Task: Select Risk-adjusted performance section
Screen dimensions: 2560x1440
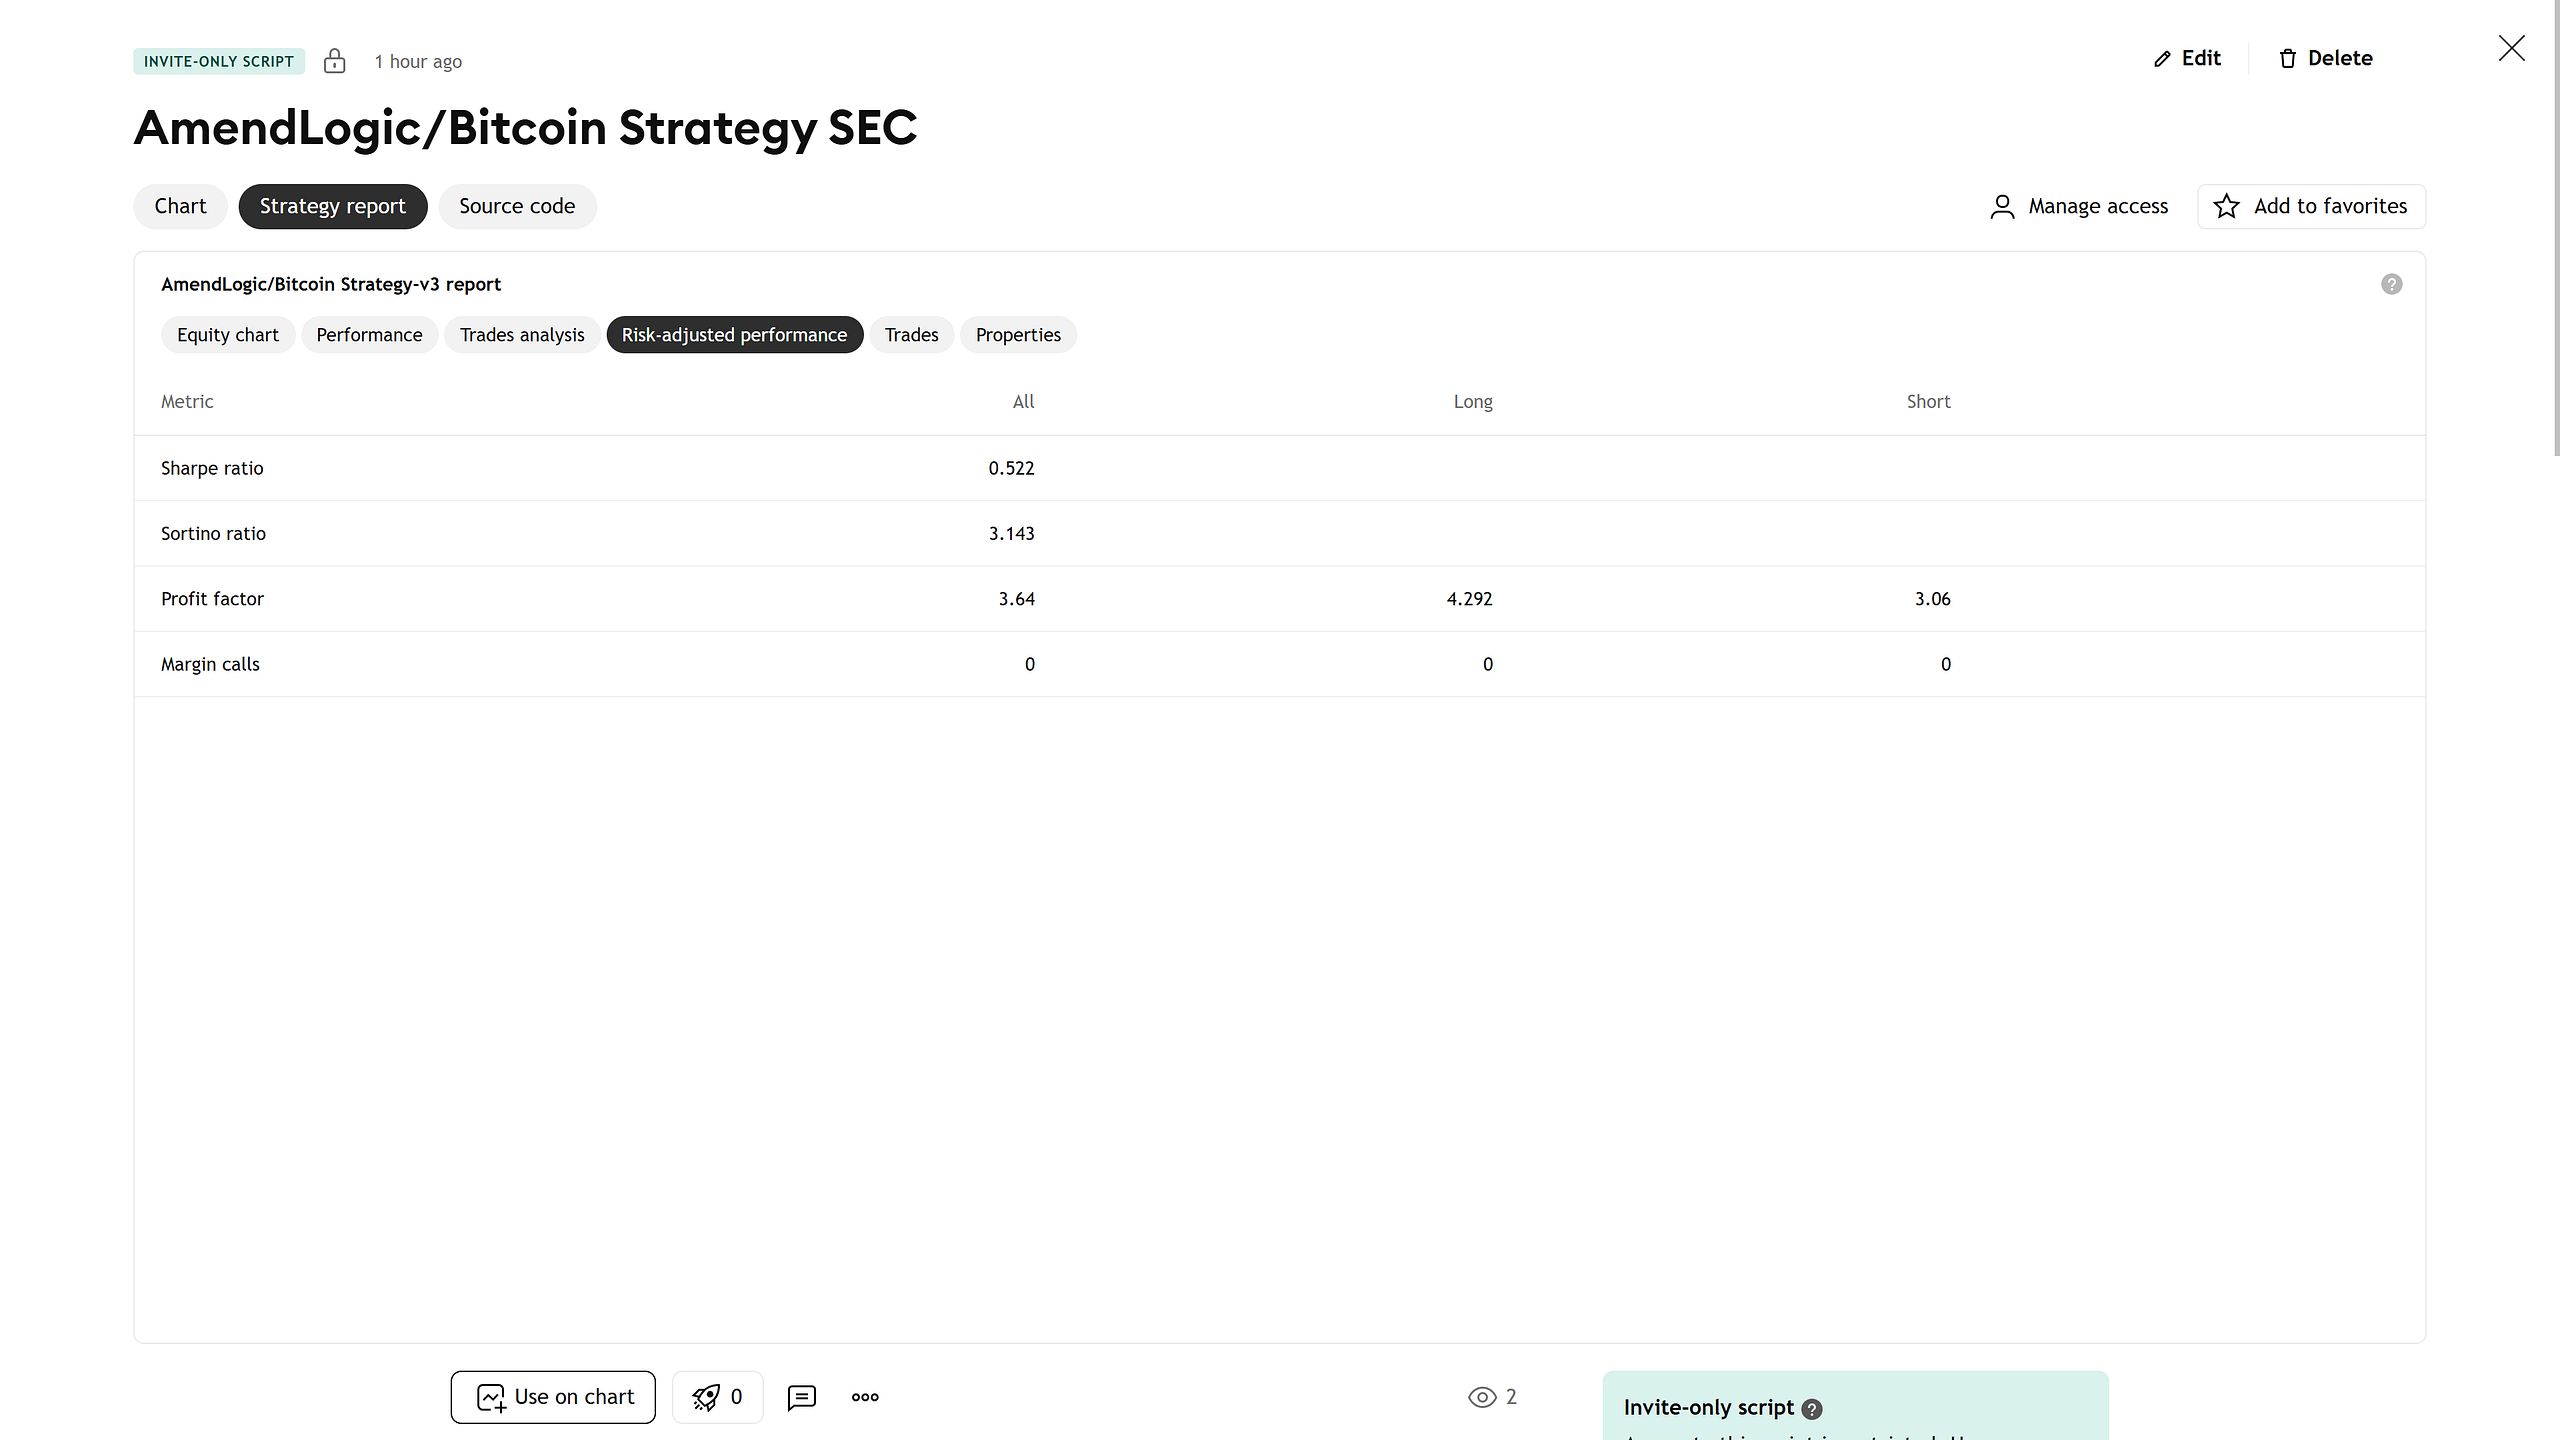Action: [x=735, y=335]
